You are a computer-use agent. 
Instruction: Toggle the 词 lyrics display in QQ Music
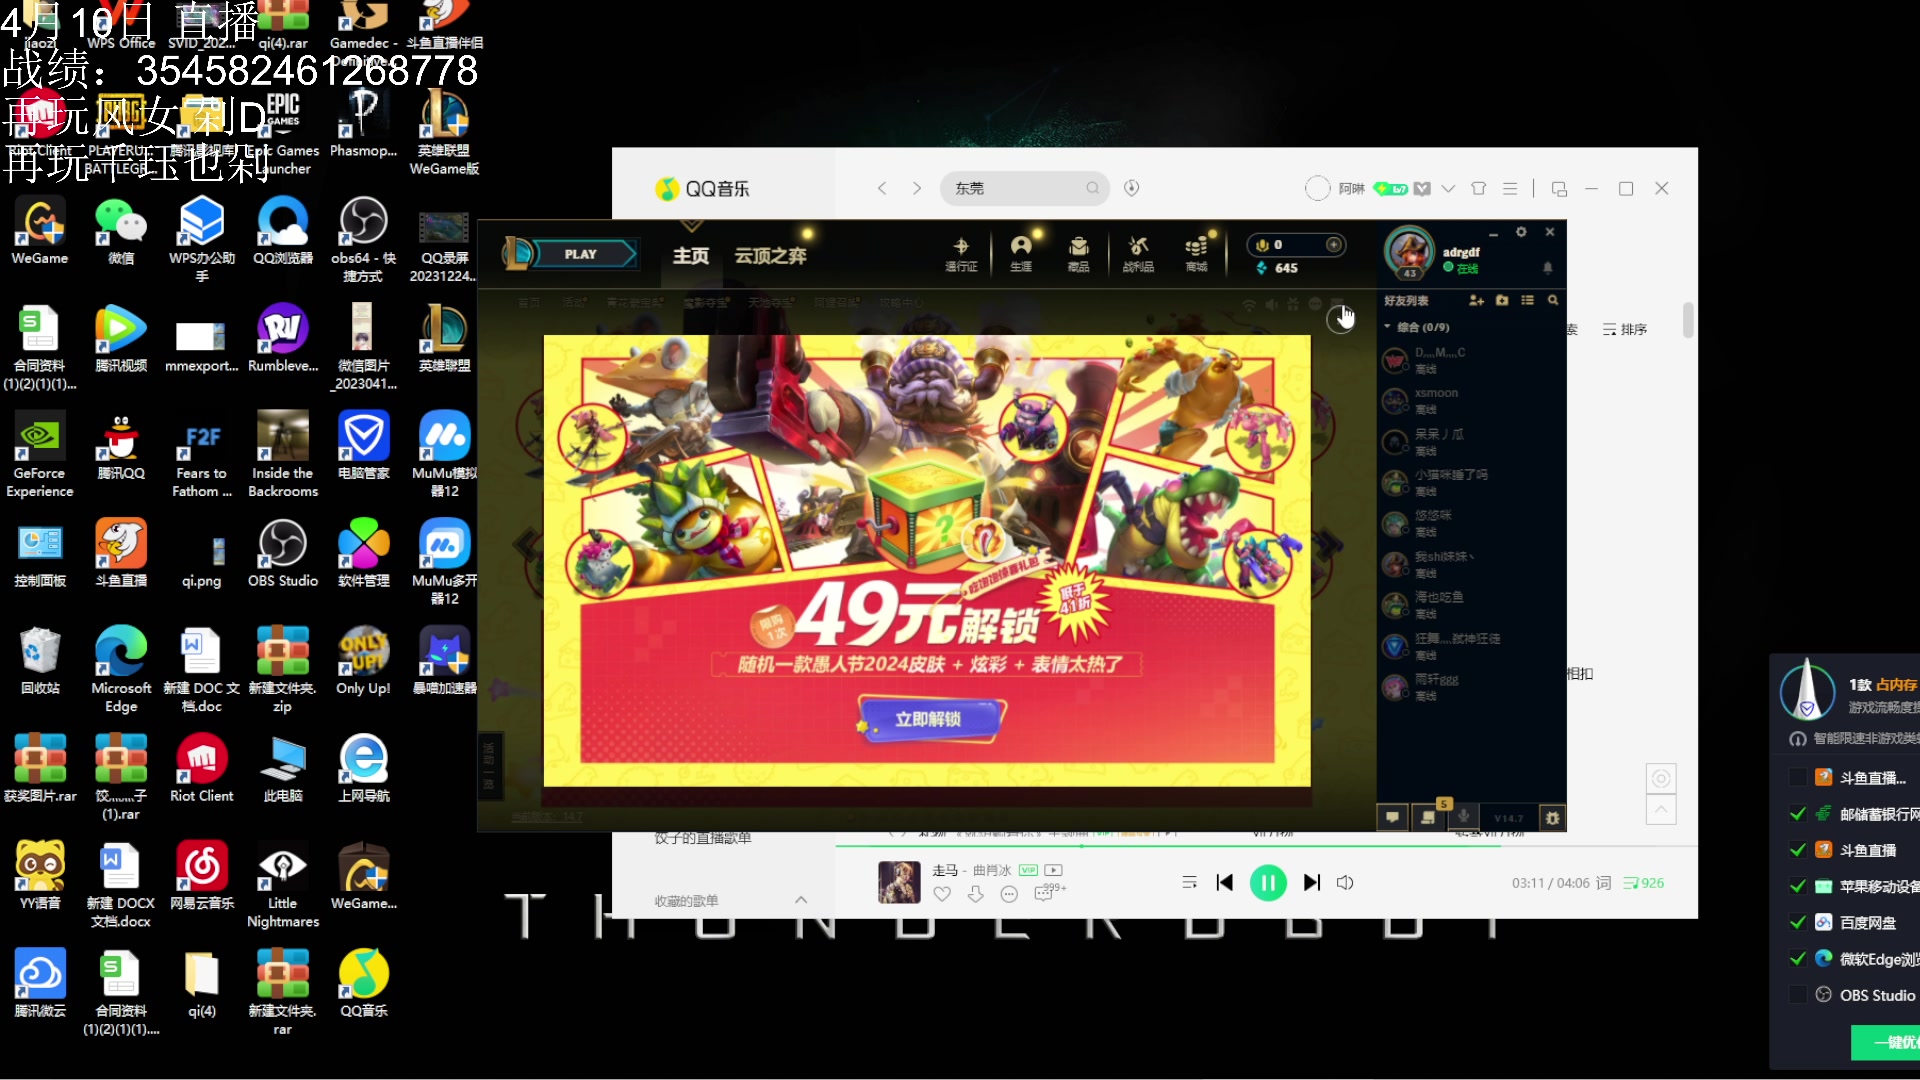[x=1603, y=882]
